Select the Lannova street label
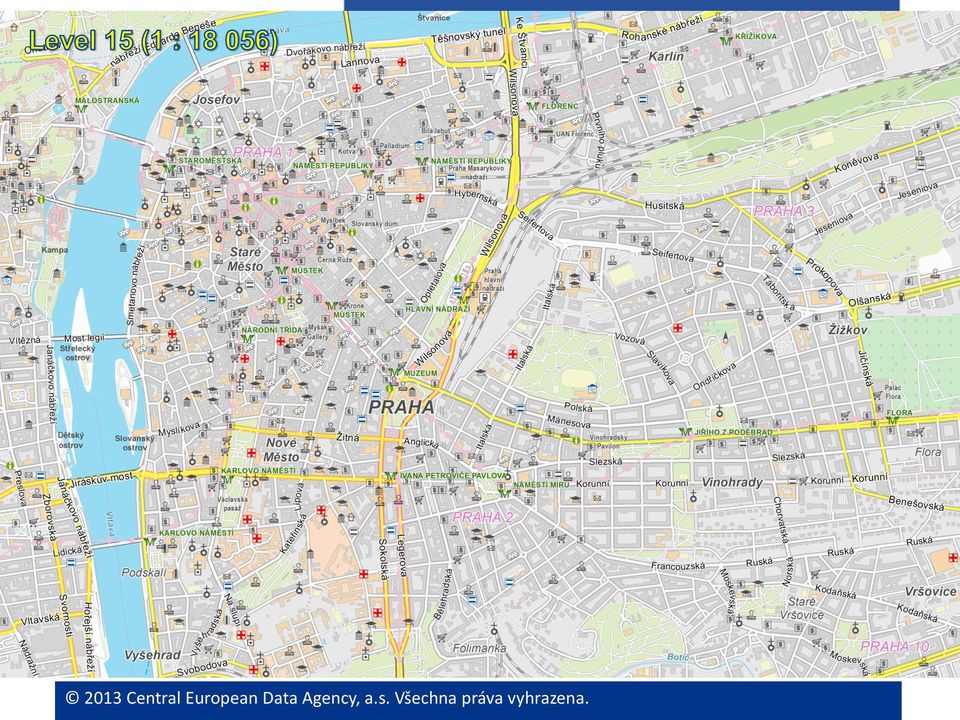The width and height of the screenshot is (960, 720). coord(360,62)
